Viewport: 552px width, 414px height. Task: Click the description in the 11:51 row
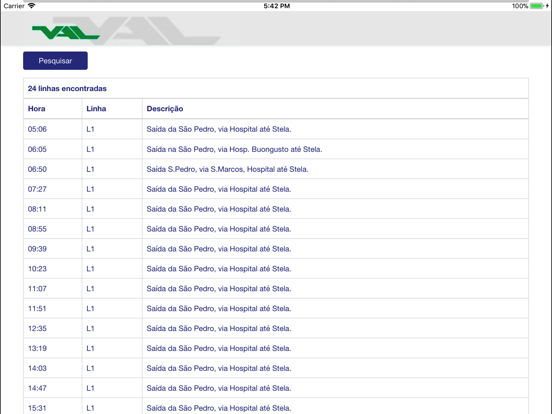coord(219,308)
